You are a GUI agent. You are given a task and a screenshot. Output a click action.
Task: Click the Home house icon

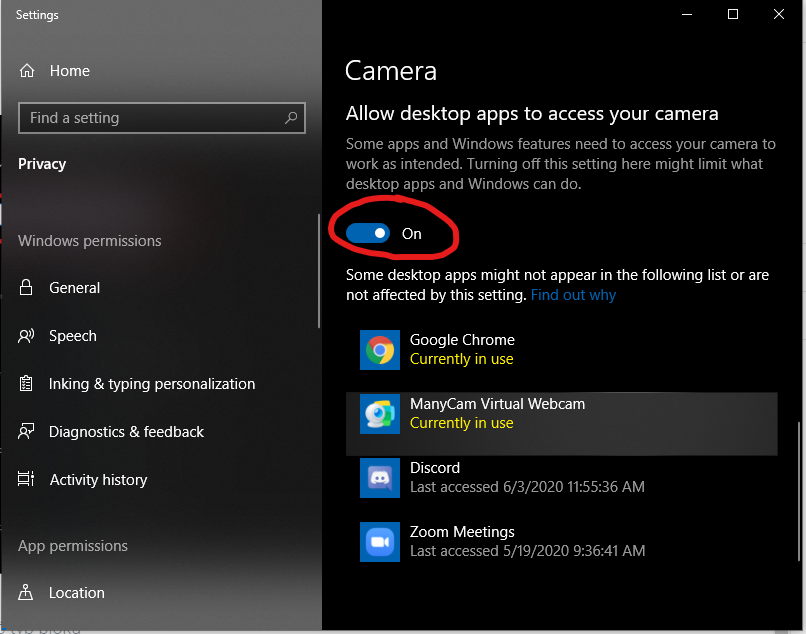pyautogui.click(x=27, y=70)
